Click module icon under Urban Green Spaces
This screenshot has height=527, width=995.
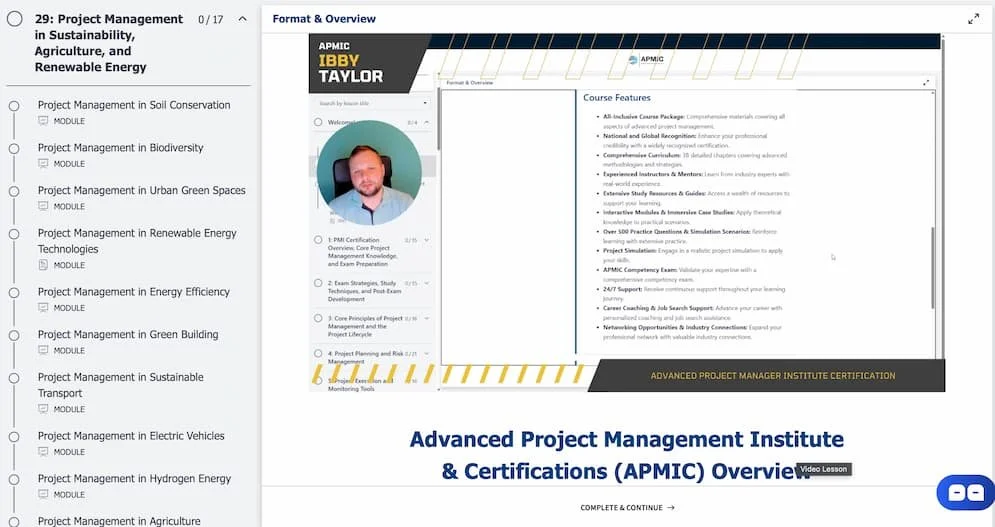(x=43, y=206)
